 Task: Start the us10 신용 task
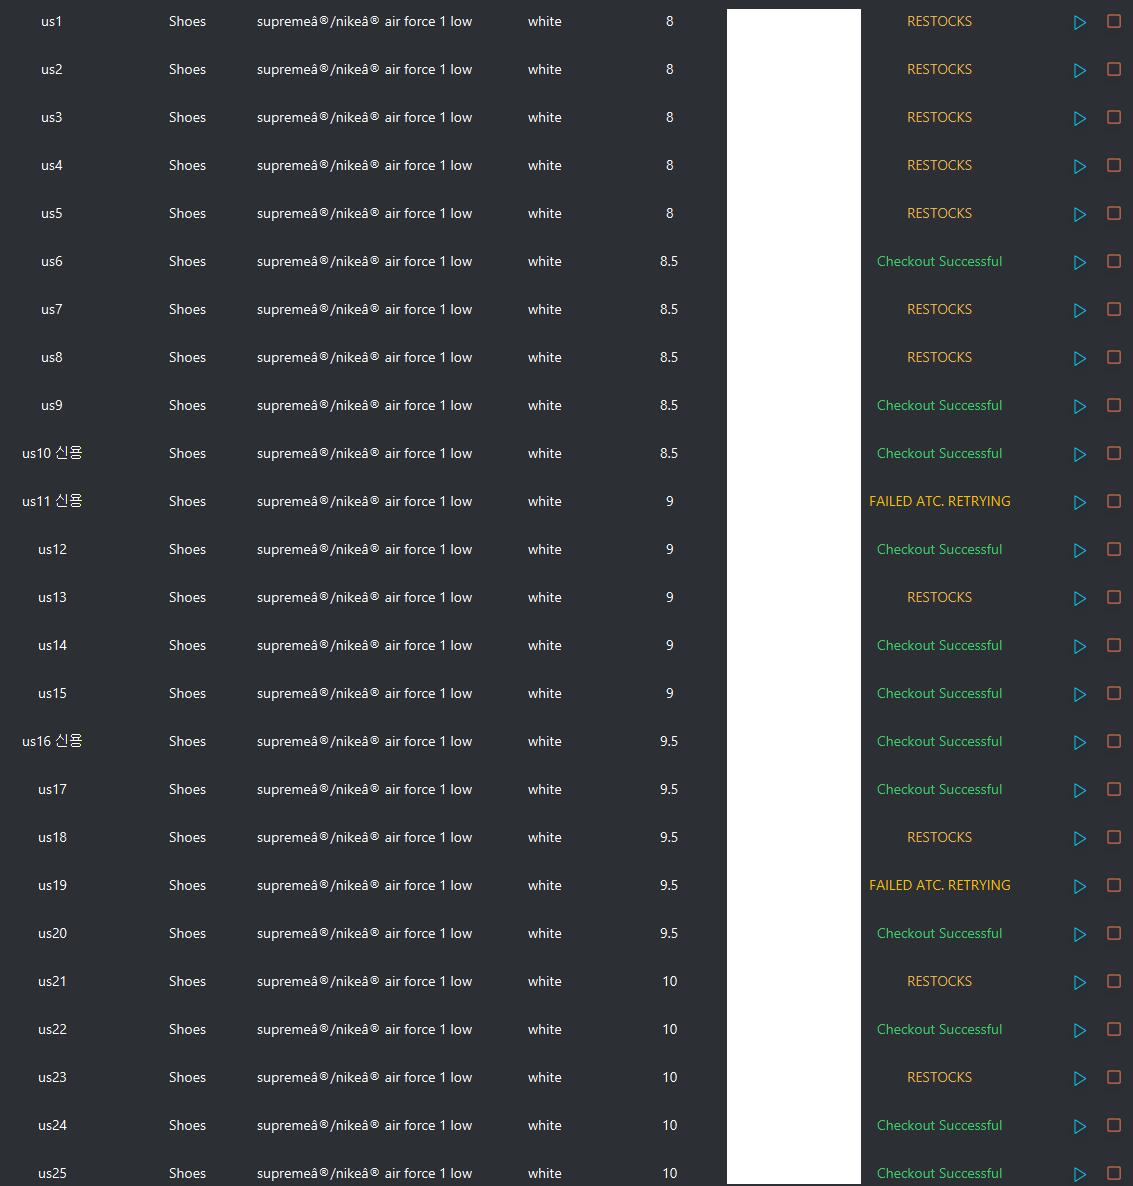[1080, 454]
